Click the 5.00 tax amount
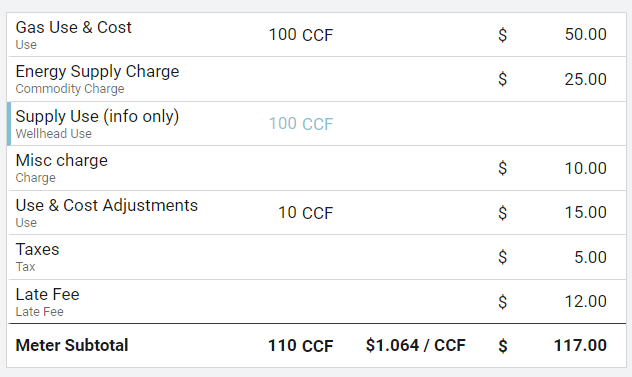 pyautogui.click(x=590, y=257)
